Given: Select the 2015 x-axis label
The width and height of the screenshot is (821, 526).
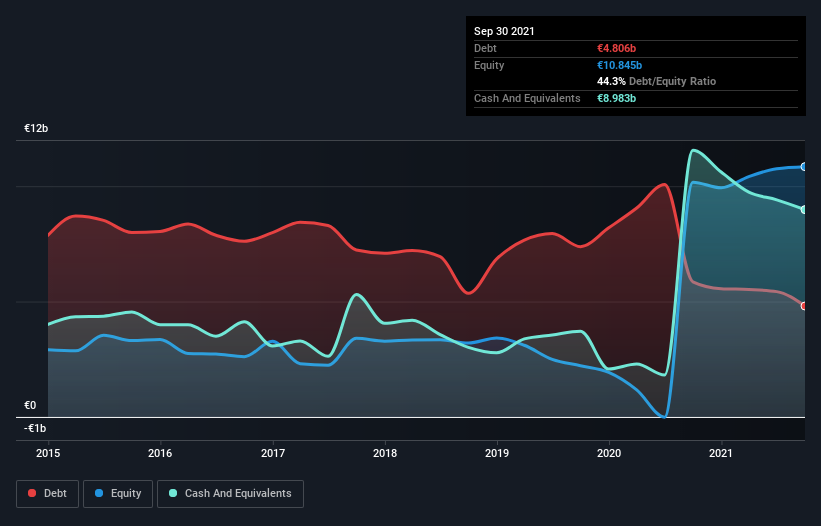Looking at the screenshot, I should tap(48, 453).
